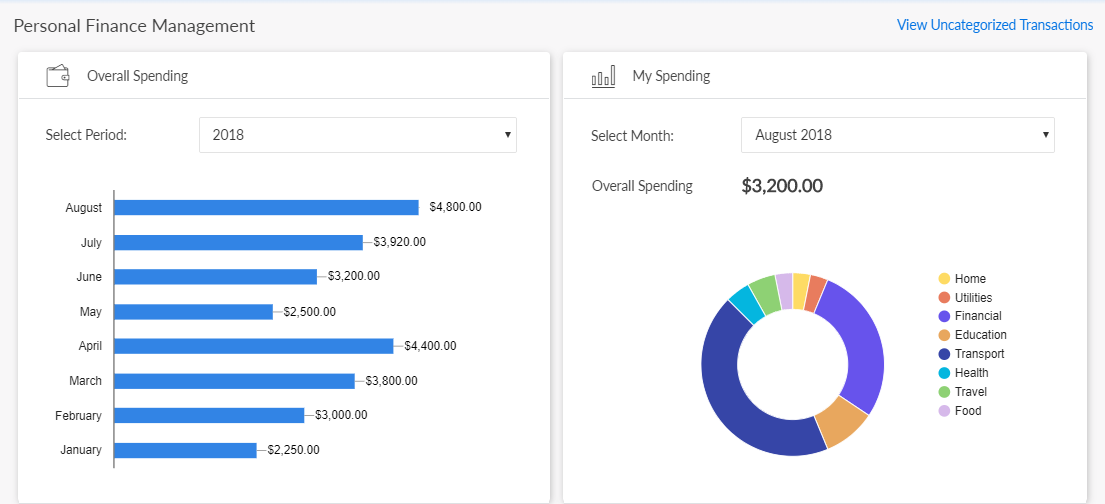Click the bar chart icon beside My Spending

point(603,76)
